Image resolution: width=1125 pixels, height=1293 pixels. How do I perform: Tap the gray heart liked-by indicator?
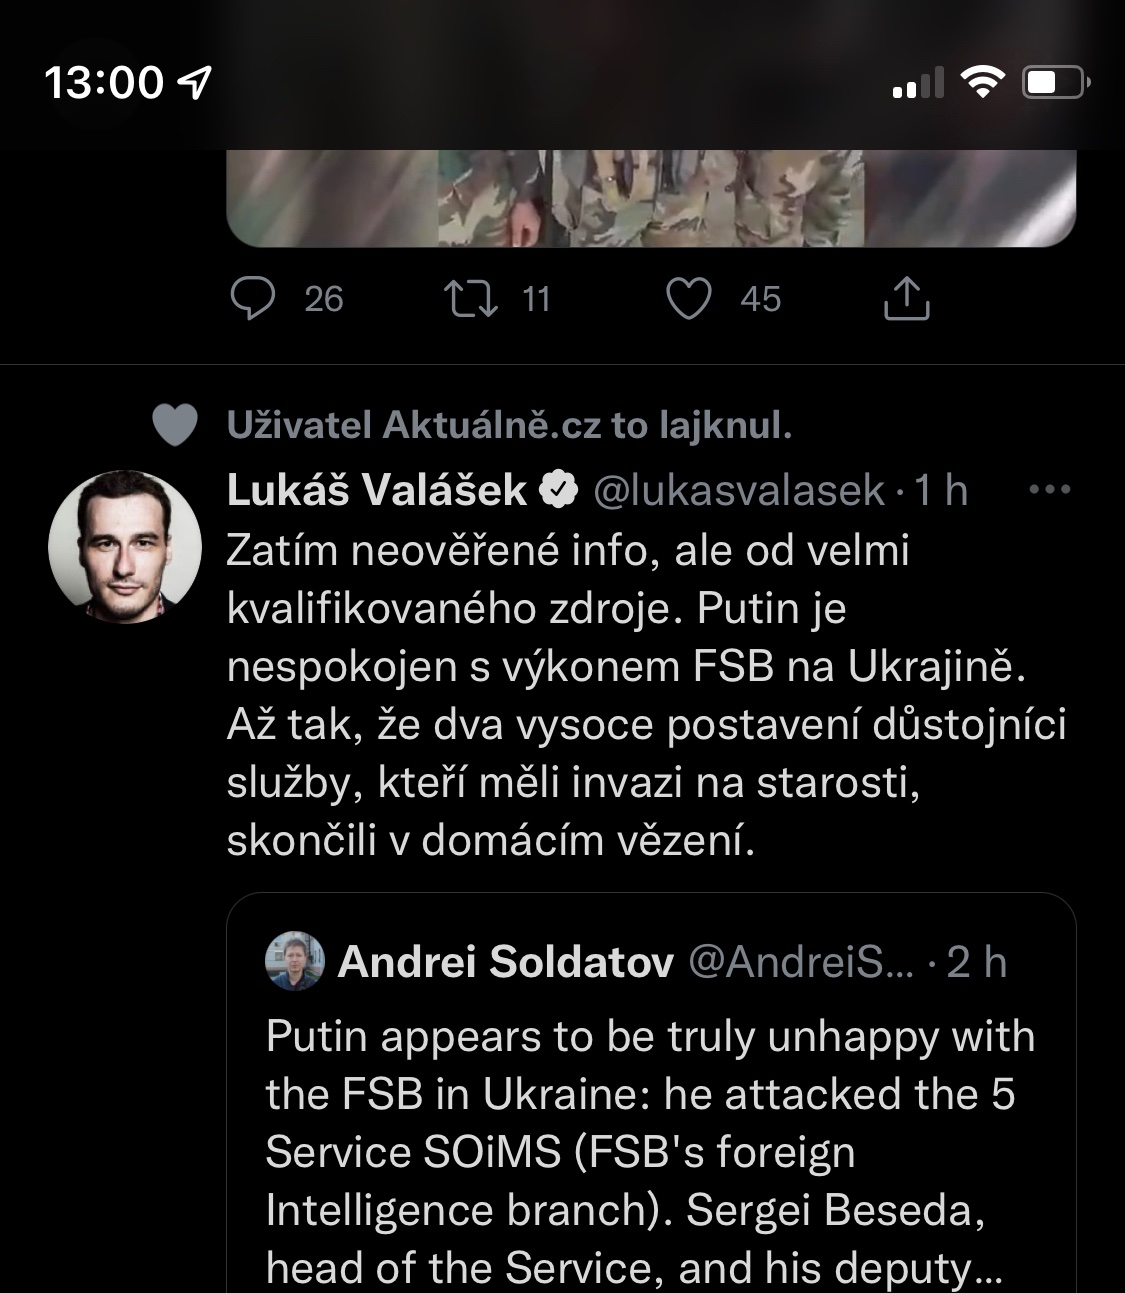(174, 426)
